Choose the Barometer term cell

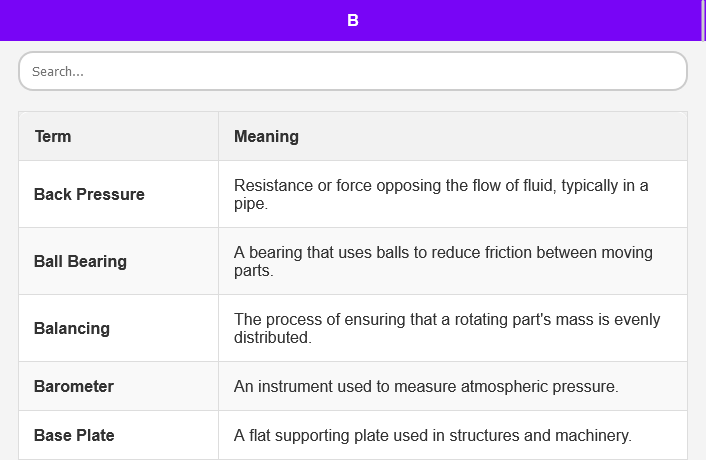coord(74,386)
